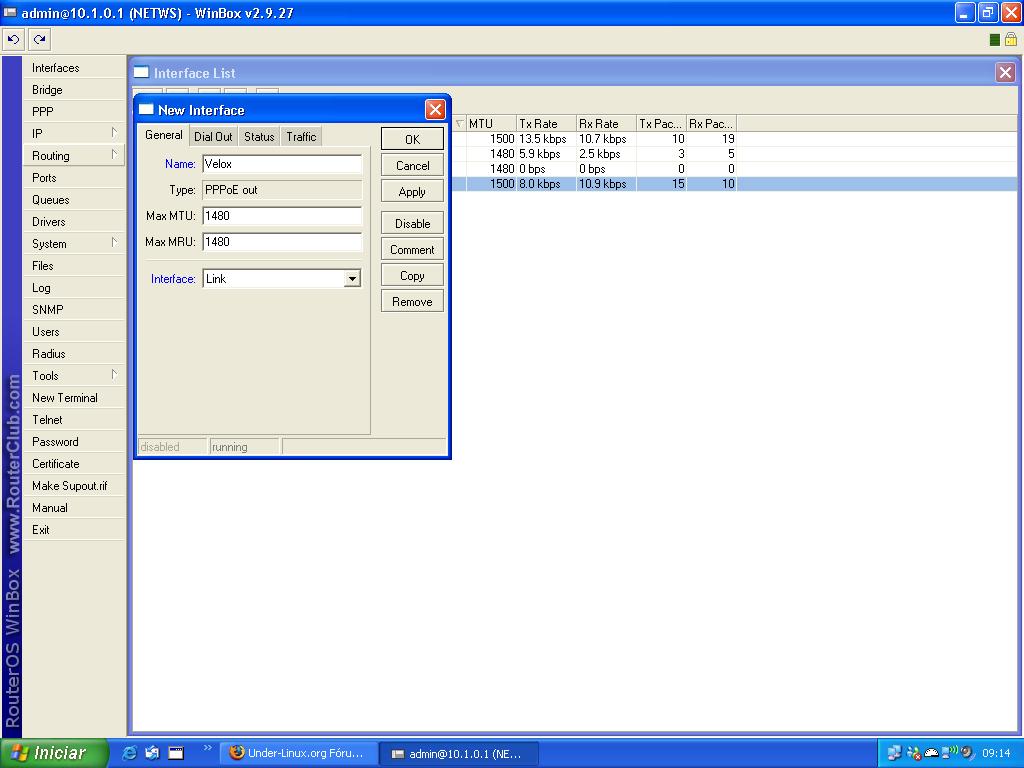Open the Users menu item
Viewport: 1024px width, 768px height.
tap(74, 332)
